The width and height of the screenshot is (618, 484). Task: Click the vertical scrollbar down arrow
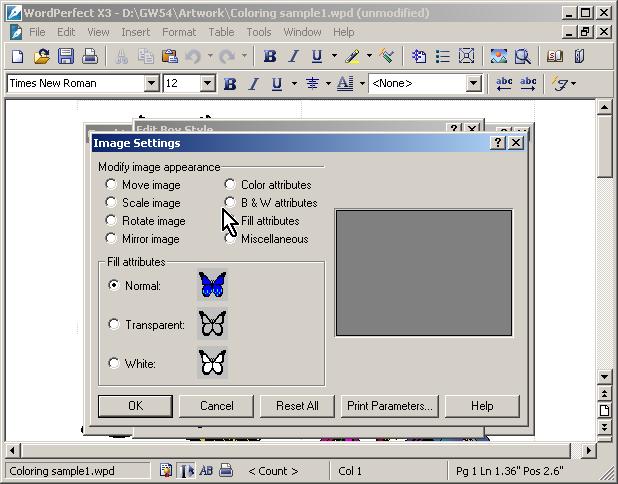(604, 377)
